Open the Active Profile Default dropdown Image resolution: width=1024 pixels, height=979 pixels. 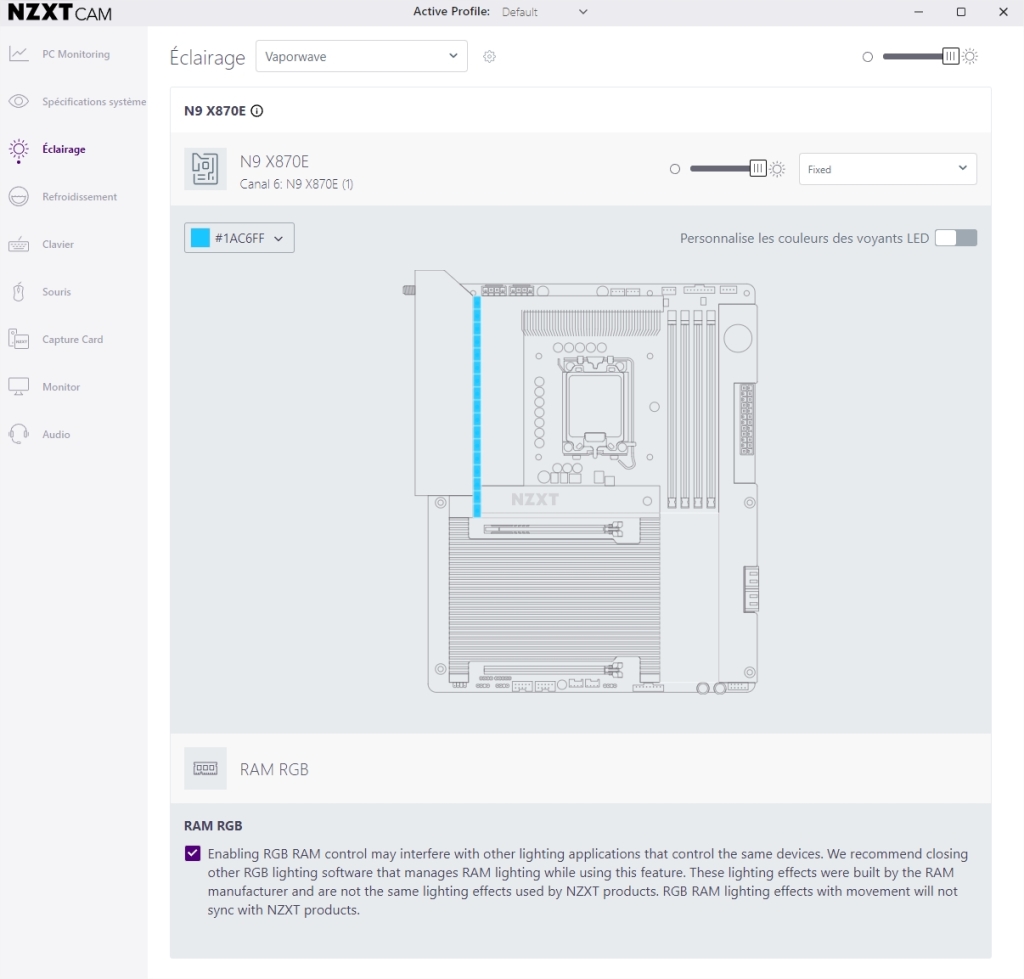point(544,12)
